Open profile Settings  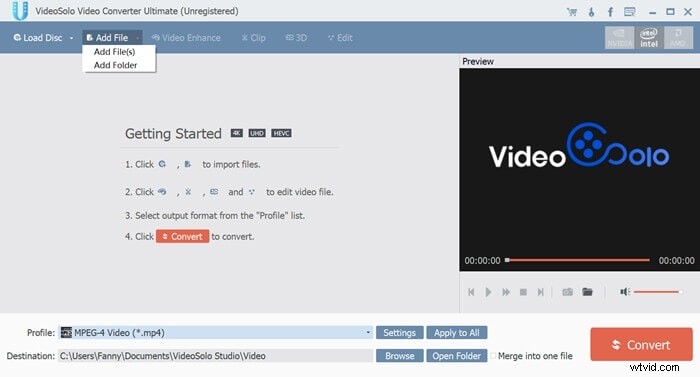tap(400, 333)
